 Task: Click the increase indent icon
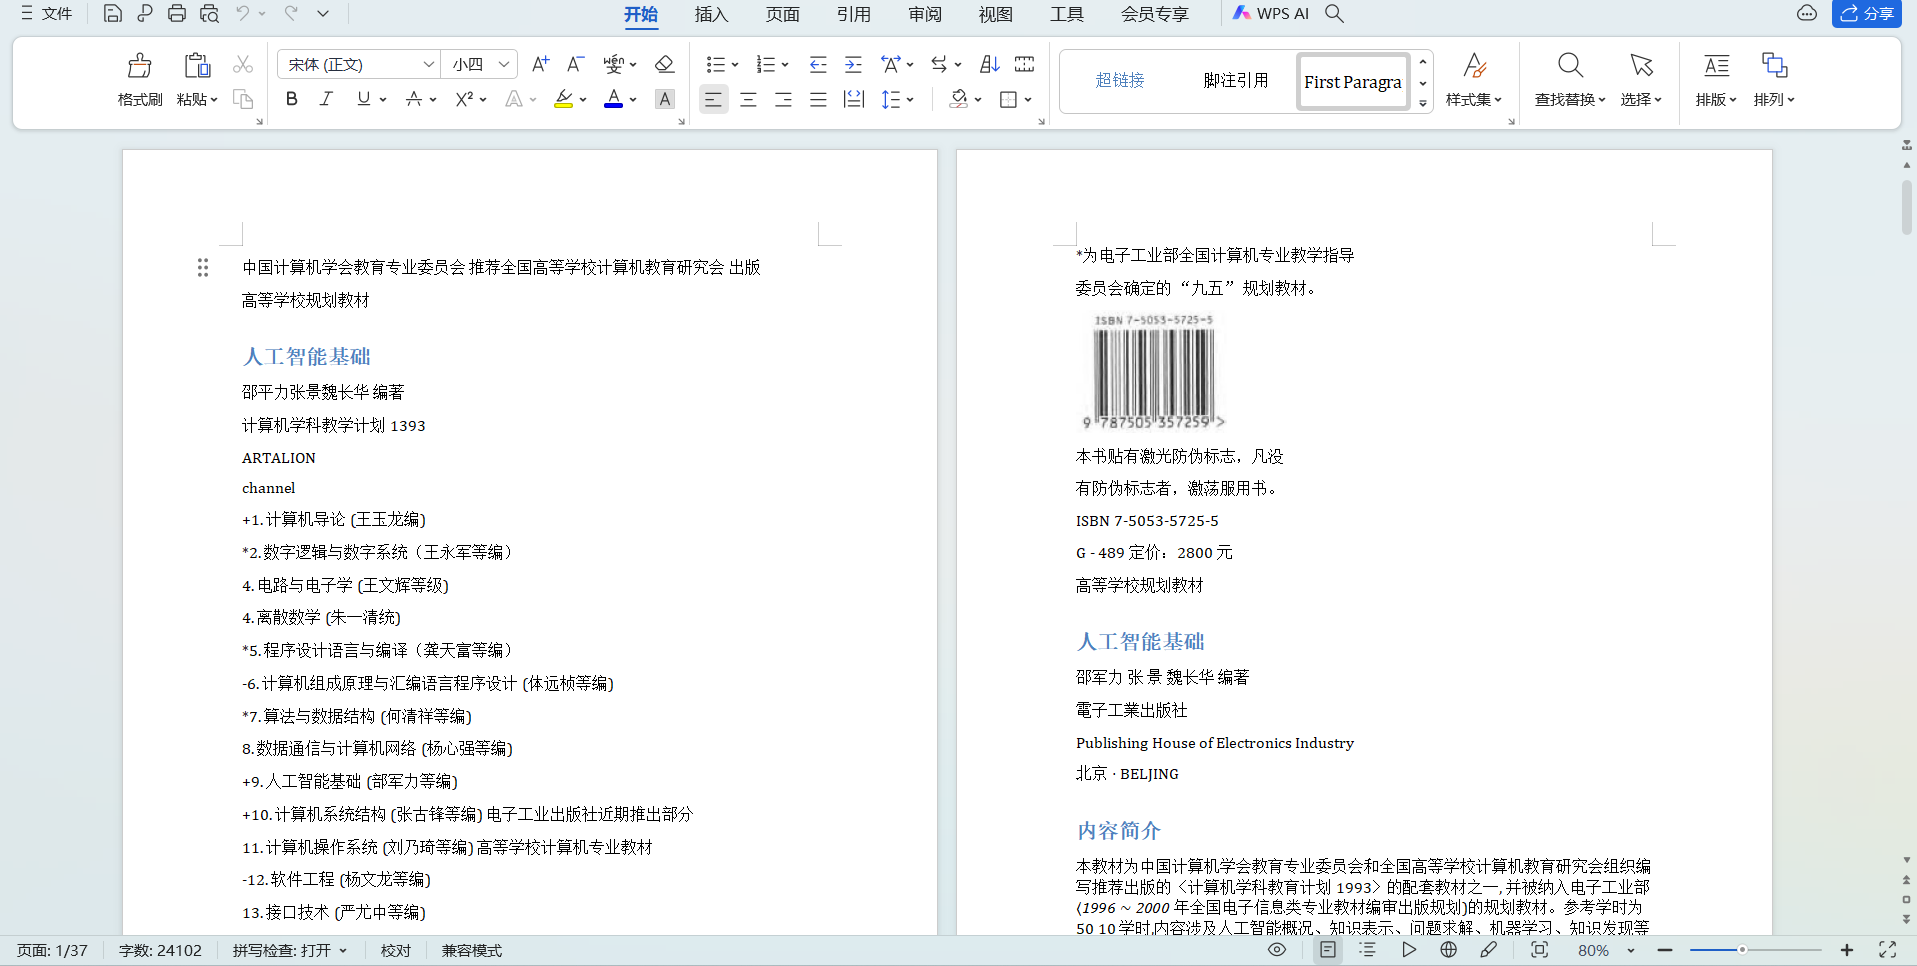pyautogui.click(x=853, y=65)
